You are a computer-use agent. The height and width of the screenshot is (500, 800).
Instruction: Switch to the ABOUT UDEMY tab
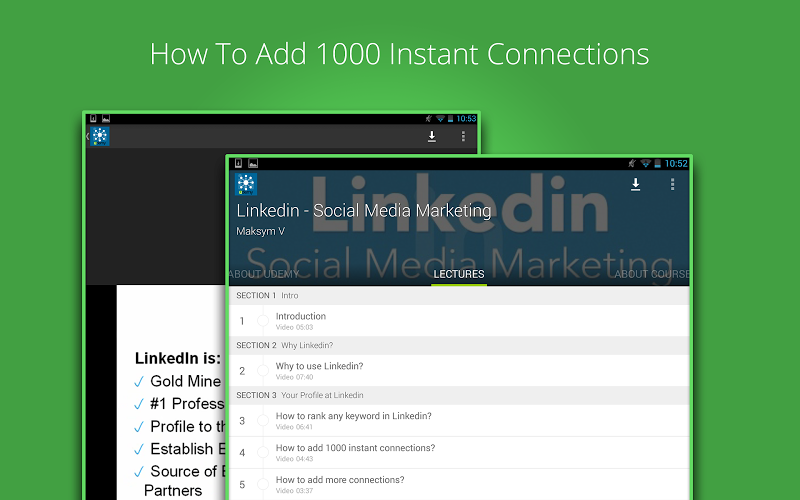tap(264, 274)
